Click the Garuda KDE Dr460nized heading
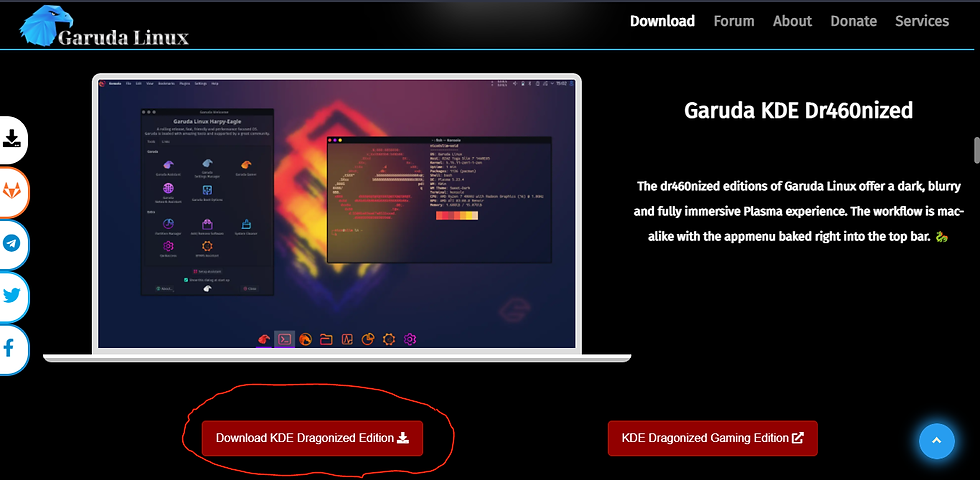980x480 pixels. coord(798,111)
